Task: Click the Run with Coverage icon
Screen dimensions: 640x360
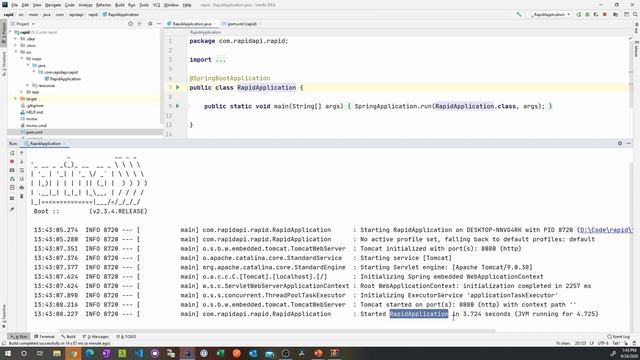Action: point(596,14)
